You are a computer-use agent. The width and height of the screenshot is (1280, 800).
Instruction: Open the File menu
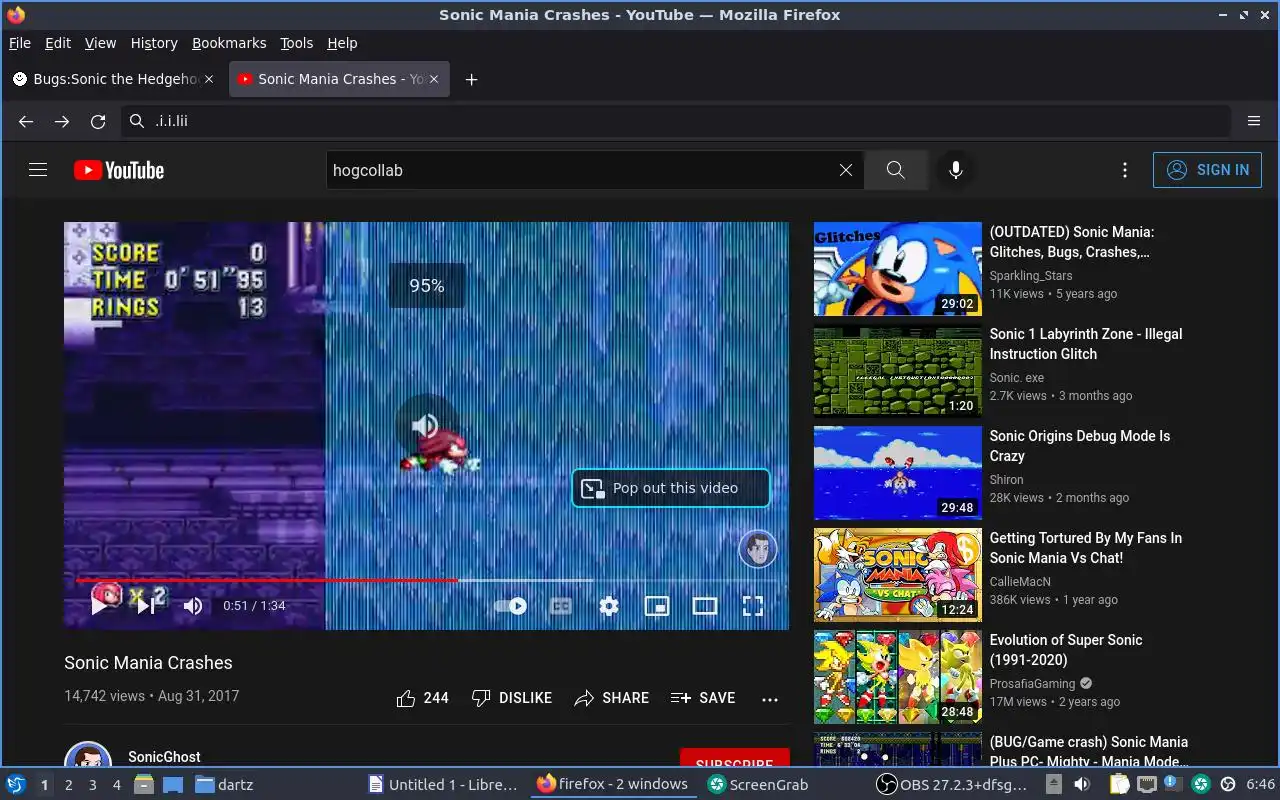[x=20, y=43]
